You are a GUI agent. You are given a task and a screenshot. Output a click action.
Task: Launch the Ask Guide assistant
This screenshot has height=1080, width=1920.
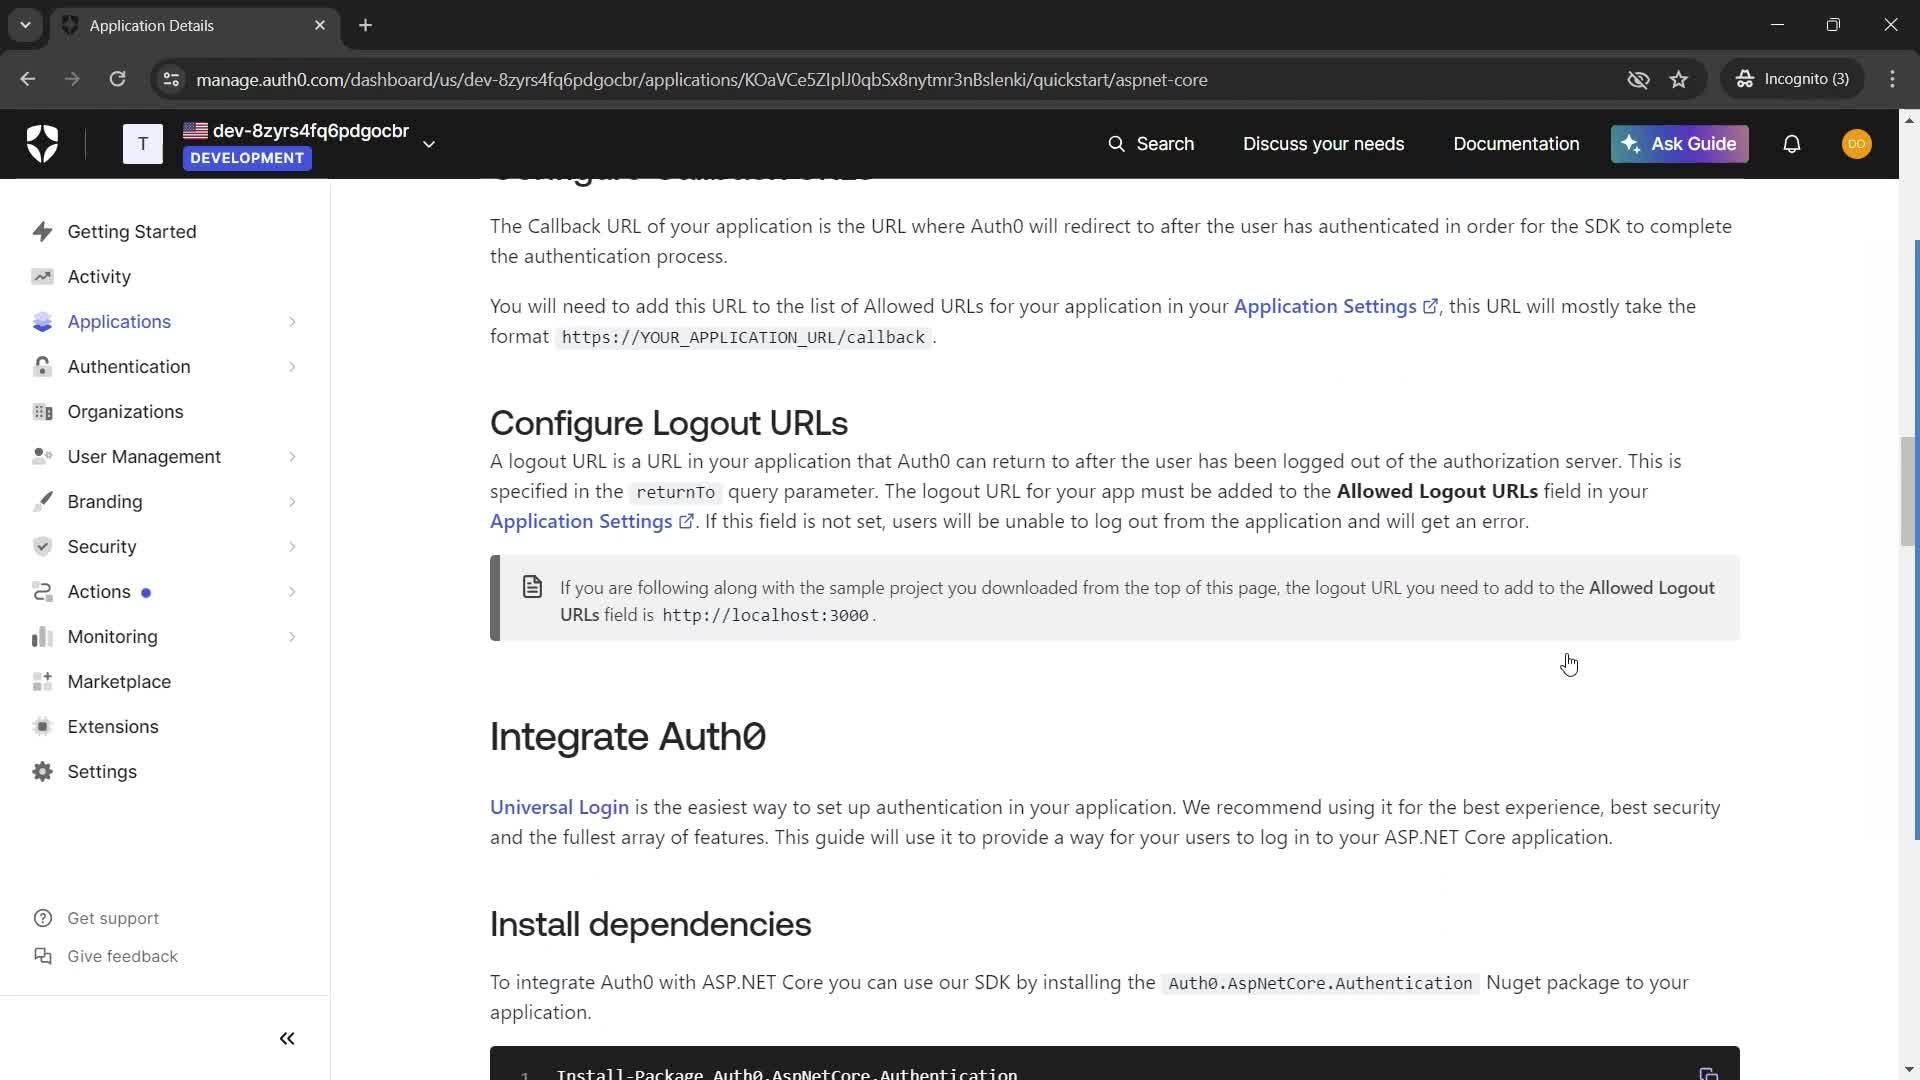(1679, 144)
